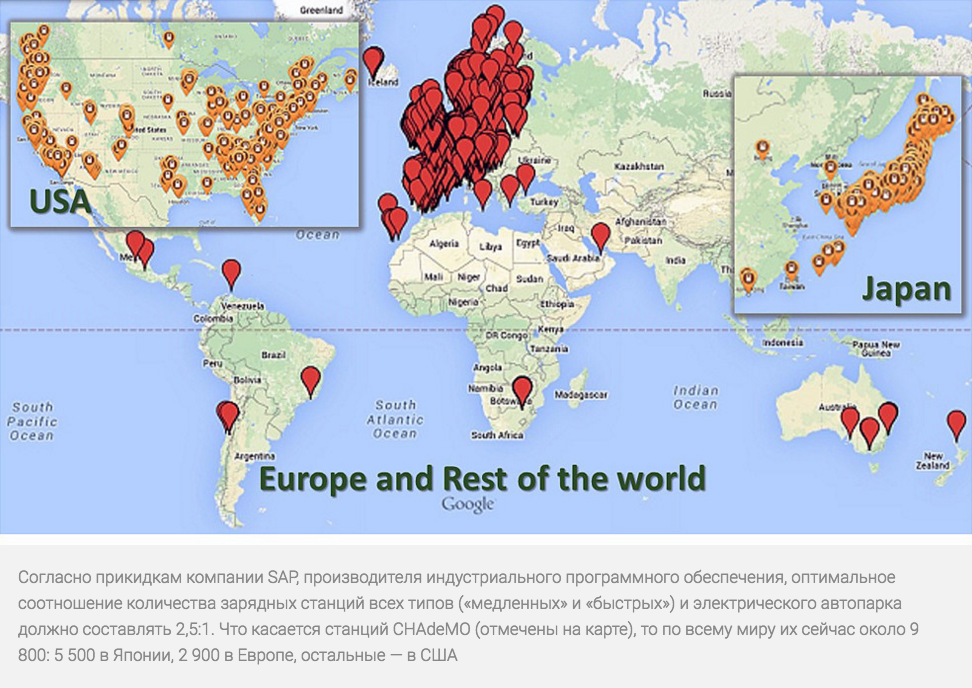The height and width of the screenshot is (688, 972).
Task: Click the red marker over Iceland
Action: click(x=373, y=62)
